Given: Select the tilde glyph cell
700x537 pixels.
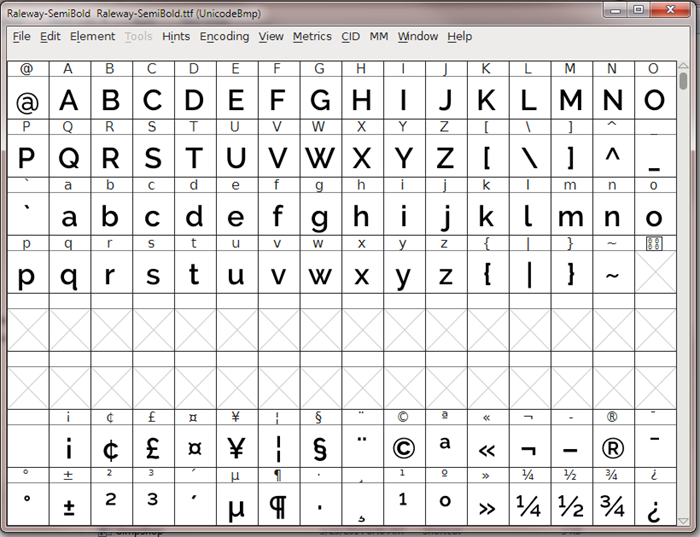Looking at the screenshot, I should [x=614, y=272].
